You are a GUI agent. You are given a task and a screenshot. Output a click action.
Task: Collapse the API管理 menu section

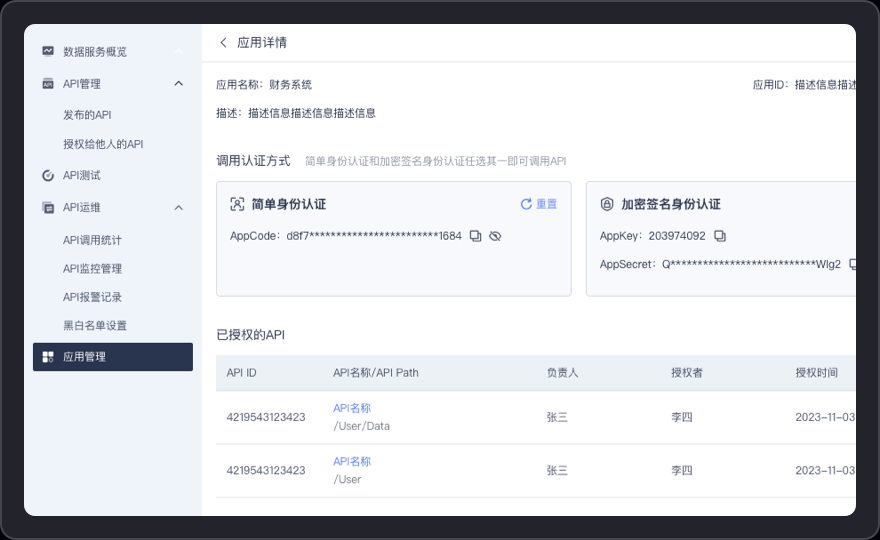pos(178,84)
